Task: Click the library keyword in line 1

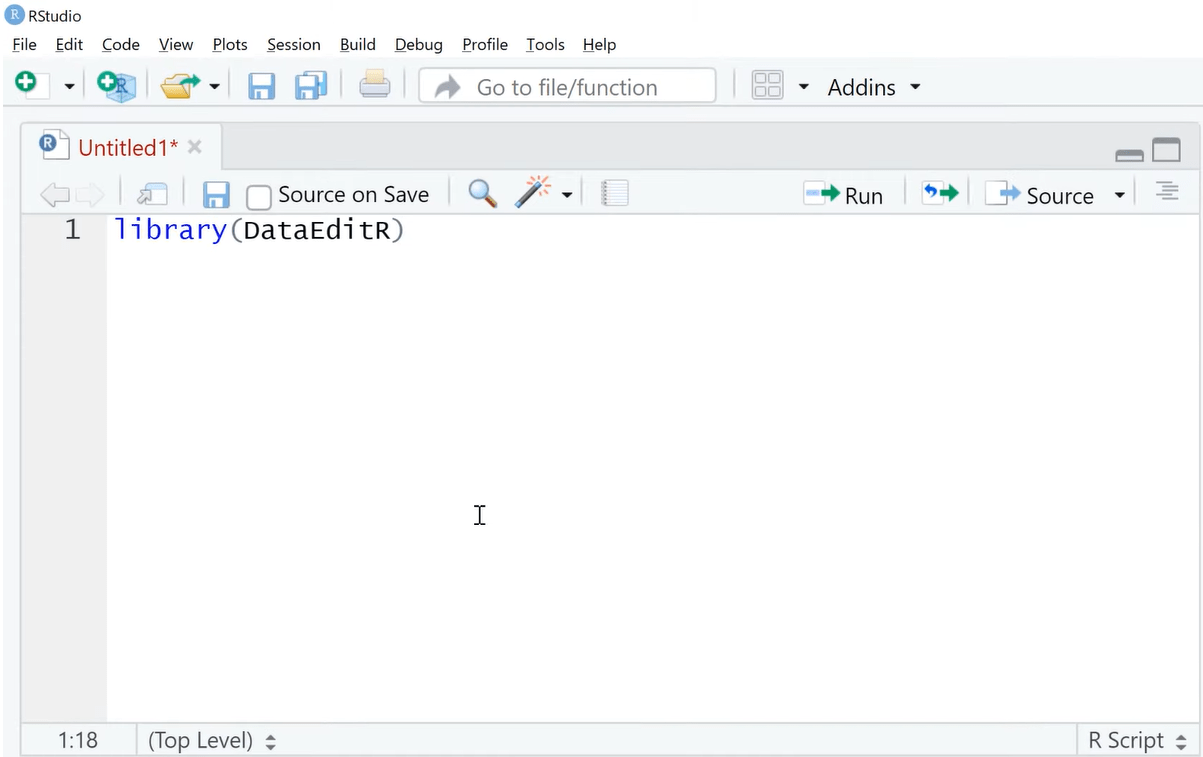Action: pos(171,230)
